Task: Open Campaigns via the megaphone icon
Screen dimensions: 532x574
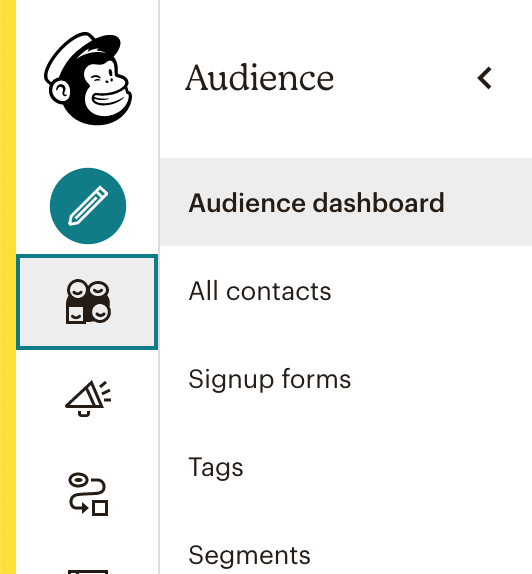Action: click(88, 398)
